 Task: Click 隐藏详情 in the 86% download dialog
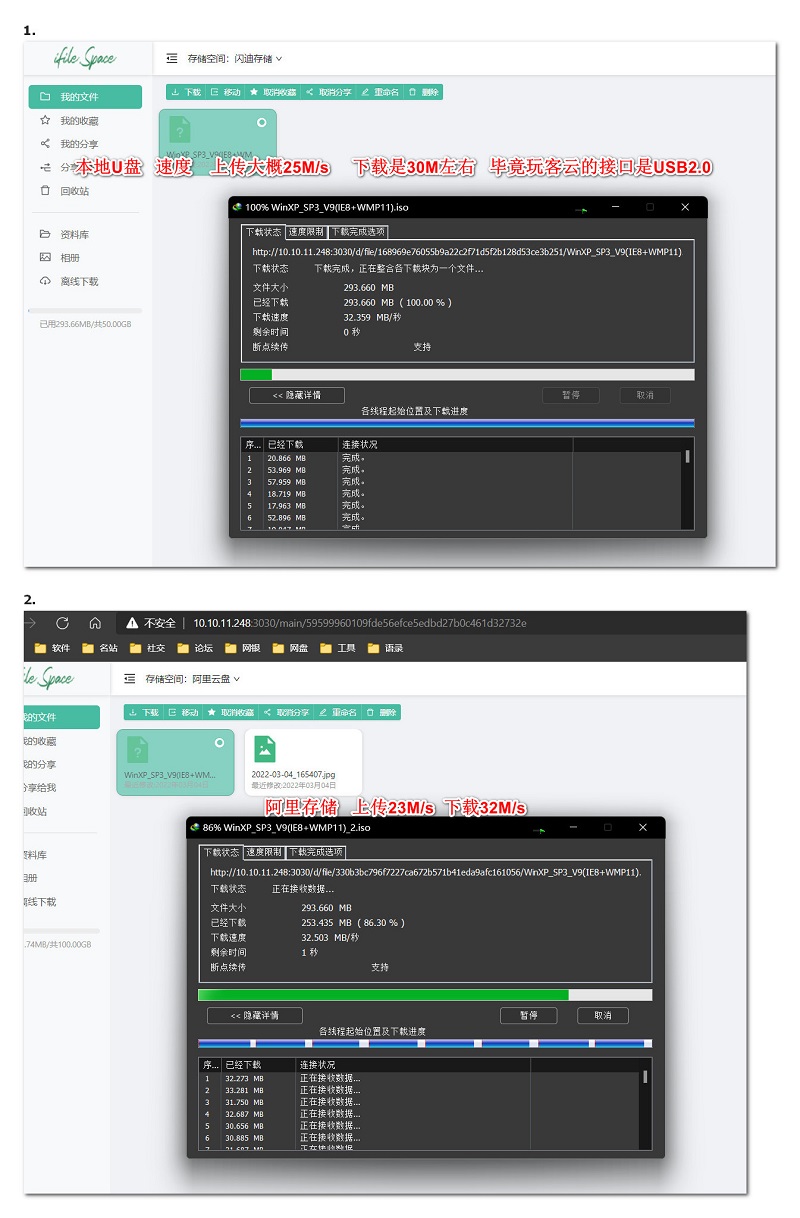coord(255,1015)
